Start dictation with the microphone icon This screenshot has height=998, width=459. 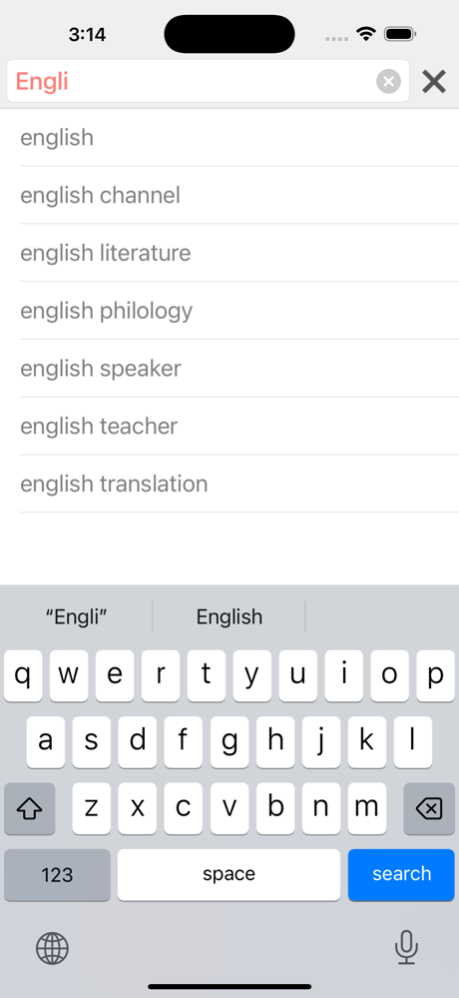[x=406, y=948]
